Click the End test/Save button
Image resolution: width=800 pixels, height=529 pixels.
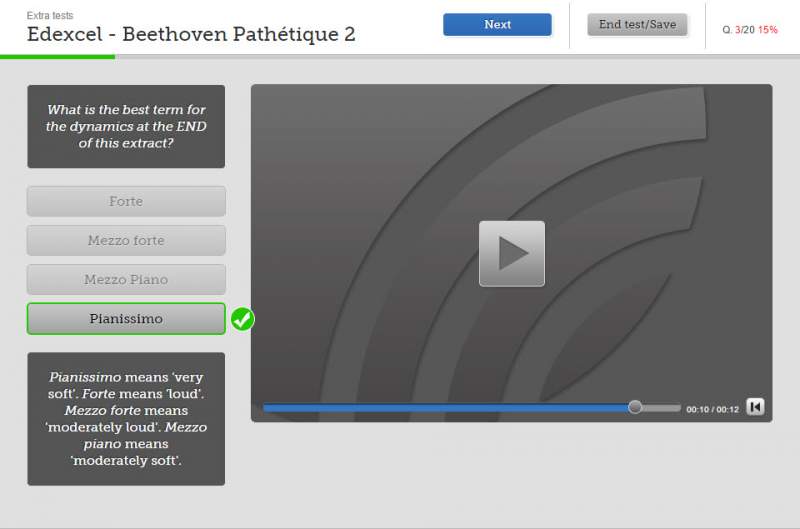click(x=637, y=24)
